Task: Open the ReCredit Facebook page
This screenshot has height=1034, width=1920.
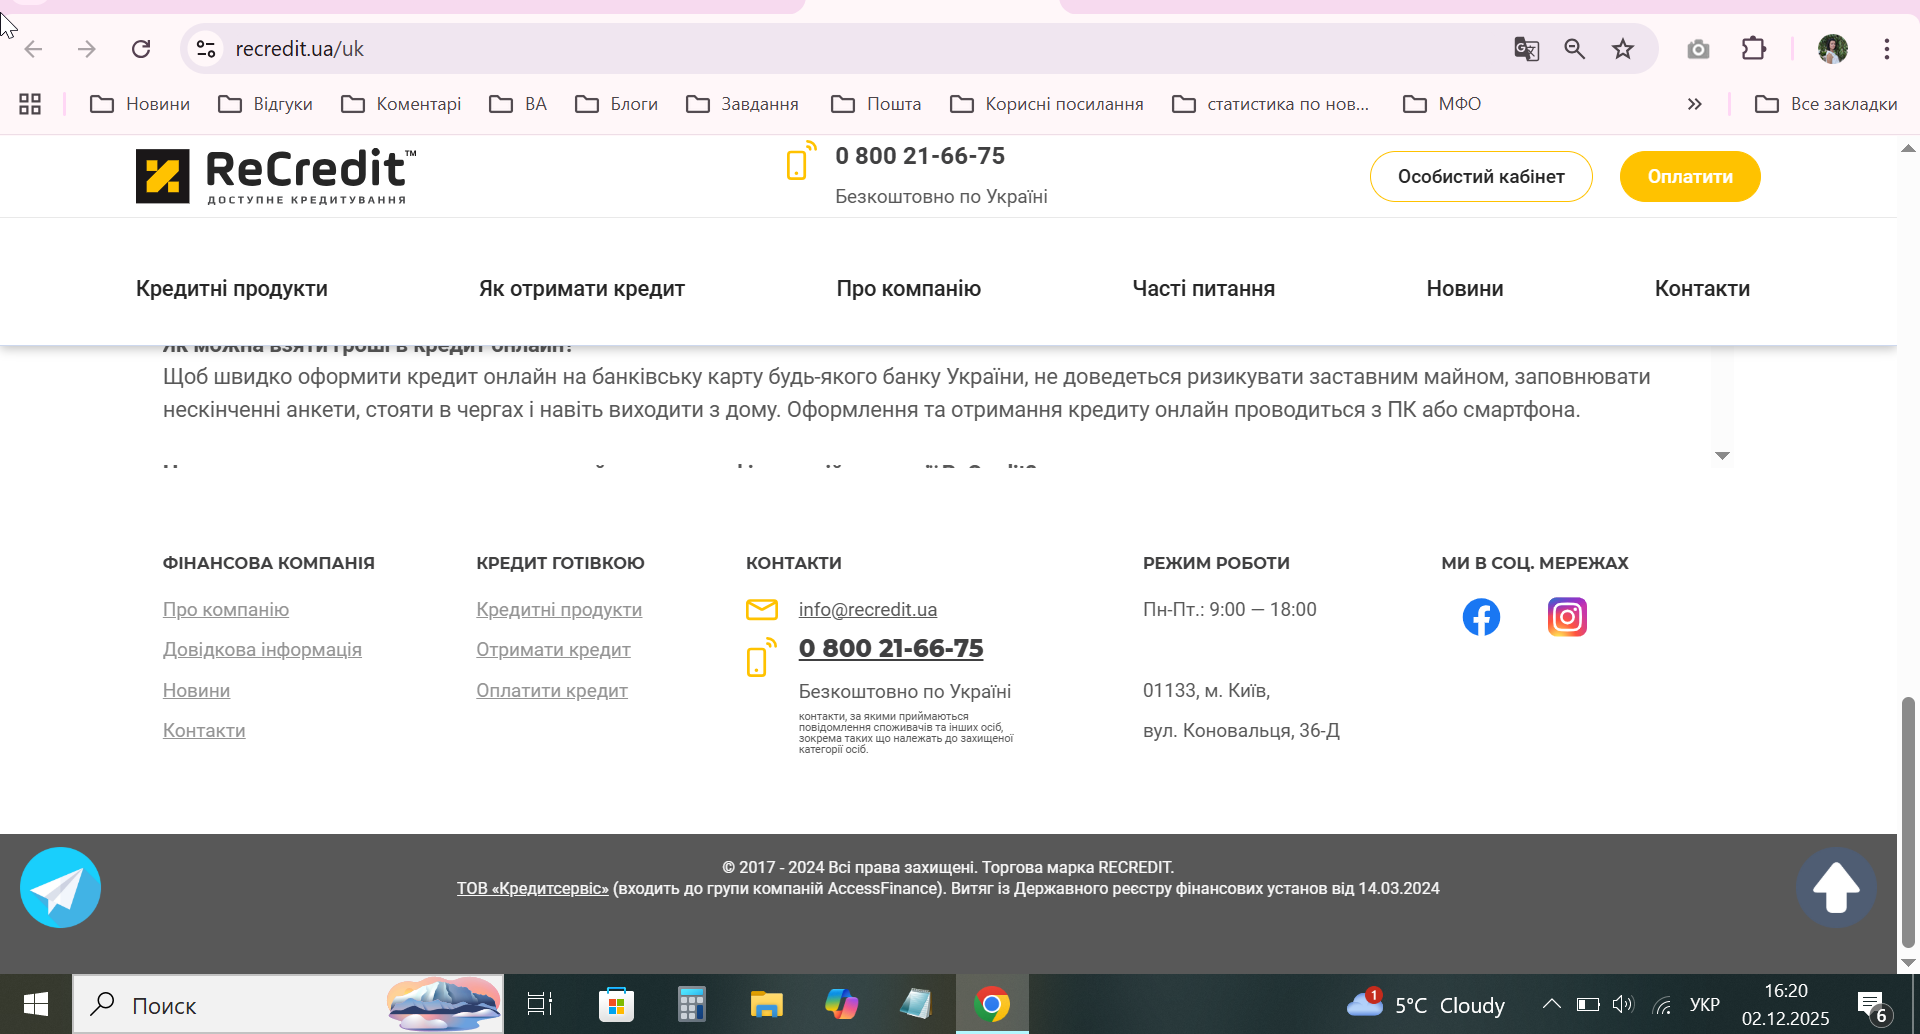Action: click(1481, 617)
